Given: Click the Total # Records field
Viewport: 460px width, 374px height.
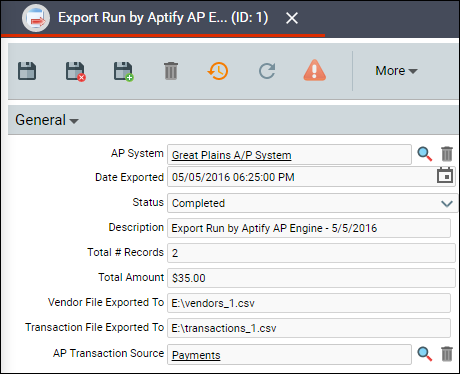Looking at the screenshot, I should tap(311, 253).
